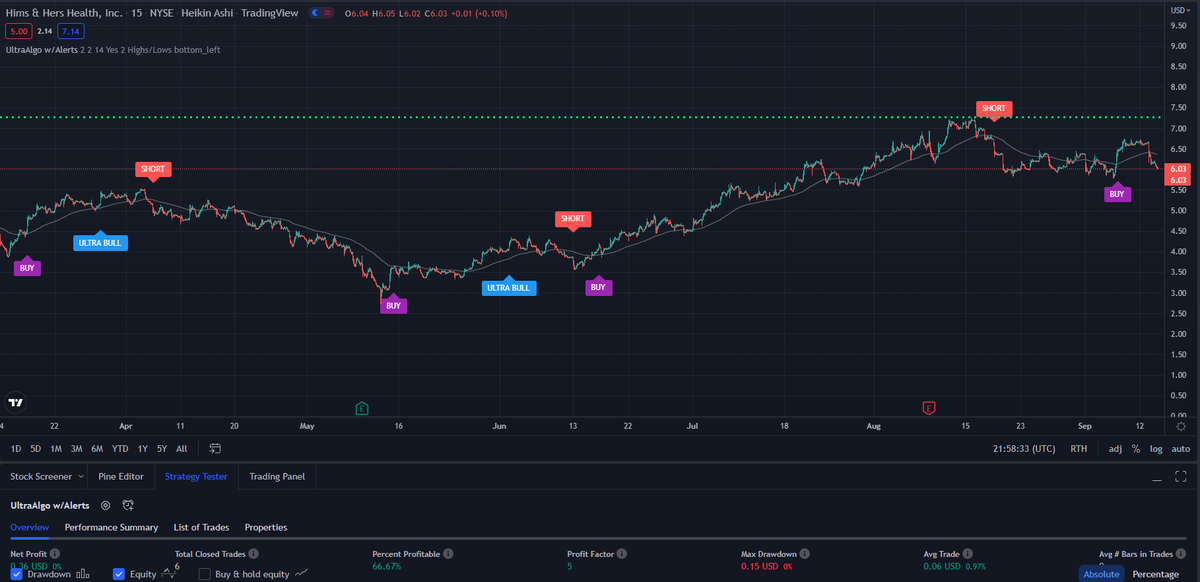Open the Pine Editor tab
Image resolution: width=1200 pixels, height=582 pixels.
tap(122, 477)
